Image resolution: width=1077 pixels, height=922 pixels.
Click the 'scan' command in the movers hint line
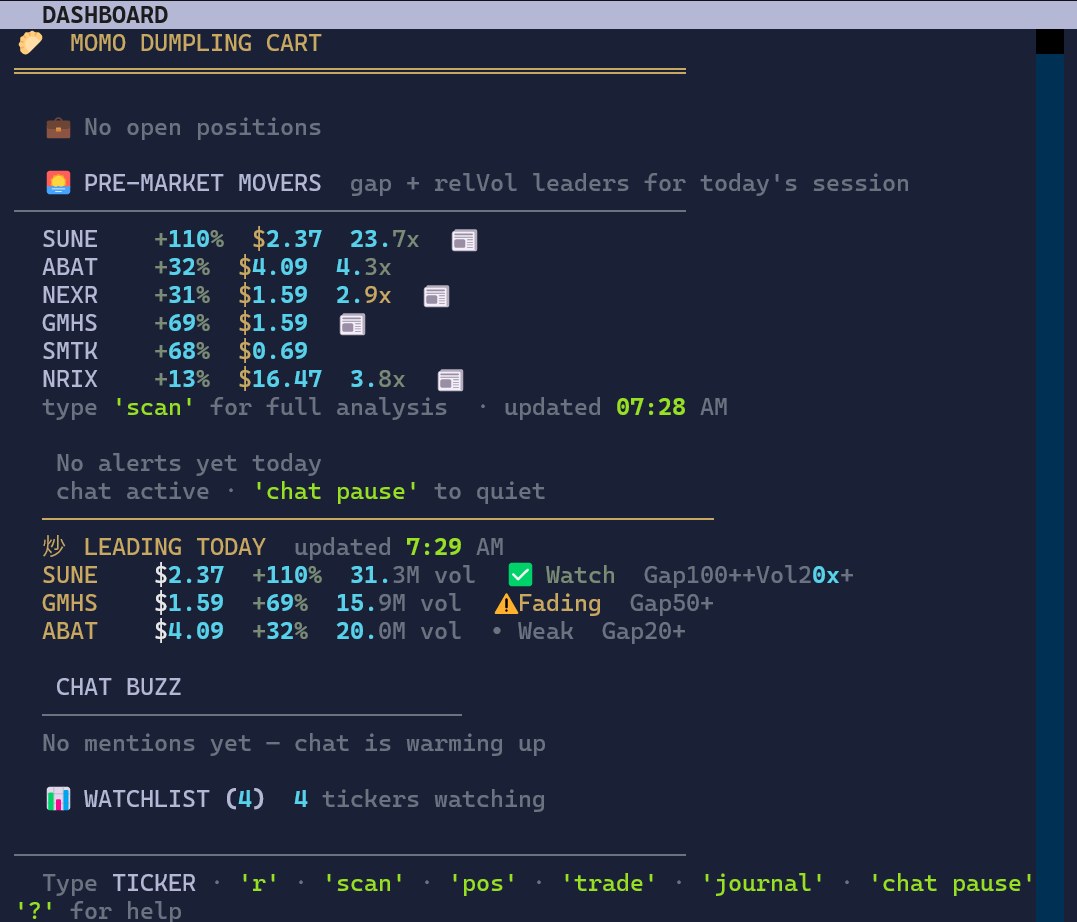tap(154, 407)
